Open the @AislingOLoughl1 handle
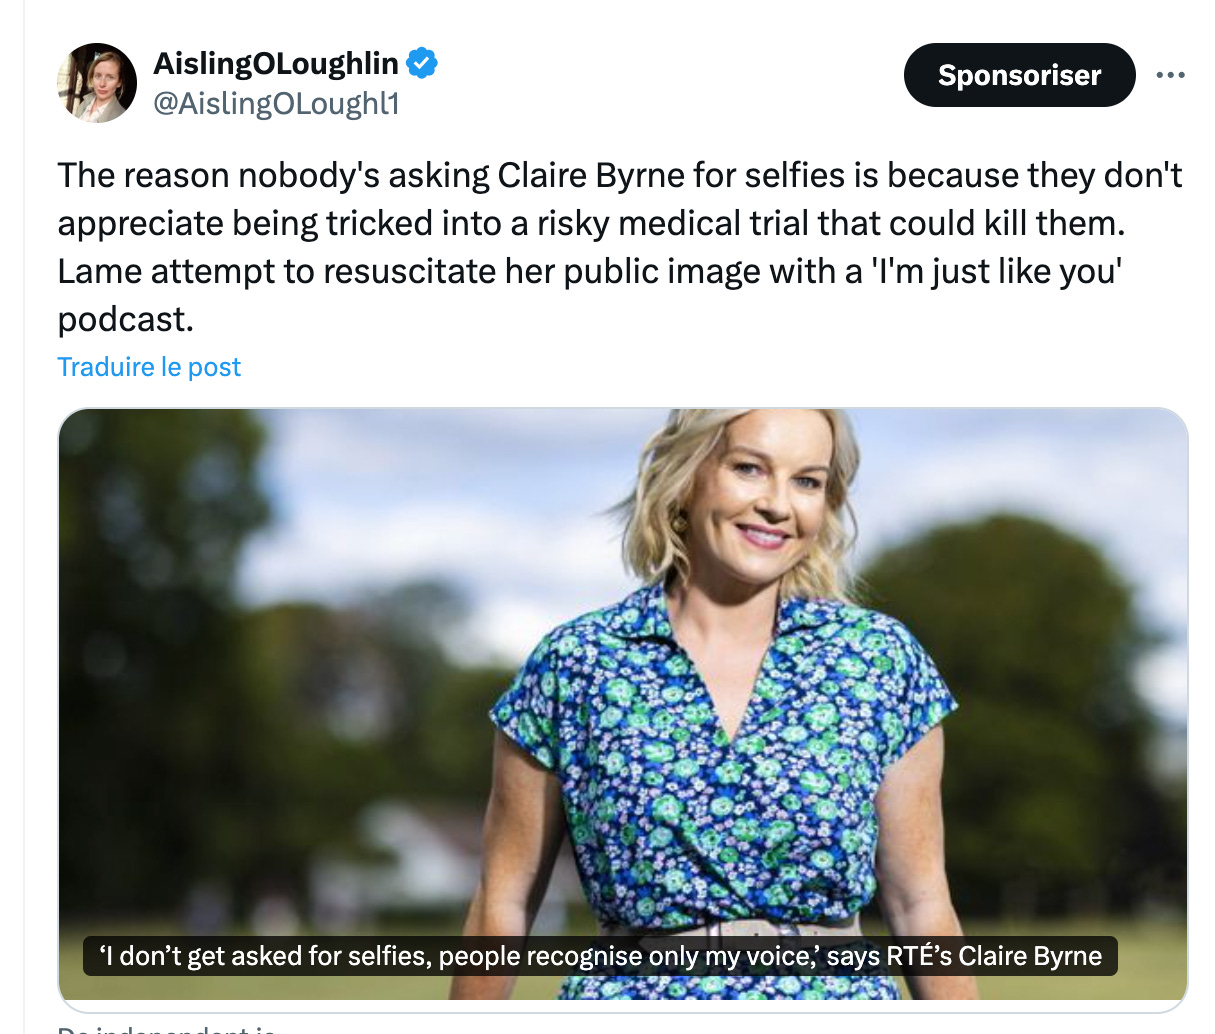Image resolution: width=1215 pixels, height=1034 pixels. tap(276, 103)
